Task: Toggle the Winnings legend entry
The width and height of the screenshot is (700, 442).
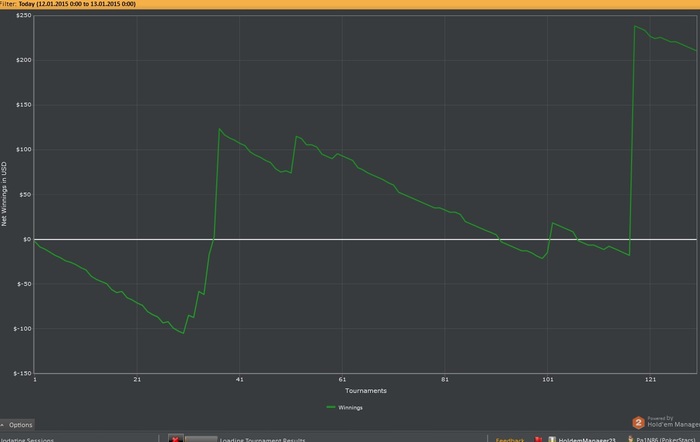Action: point(345,407)
